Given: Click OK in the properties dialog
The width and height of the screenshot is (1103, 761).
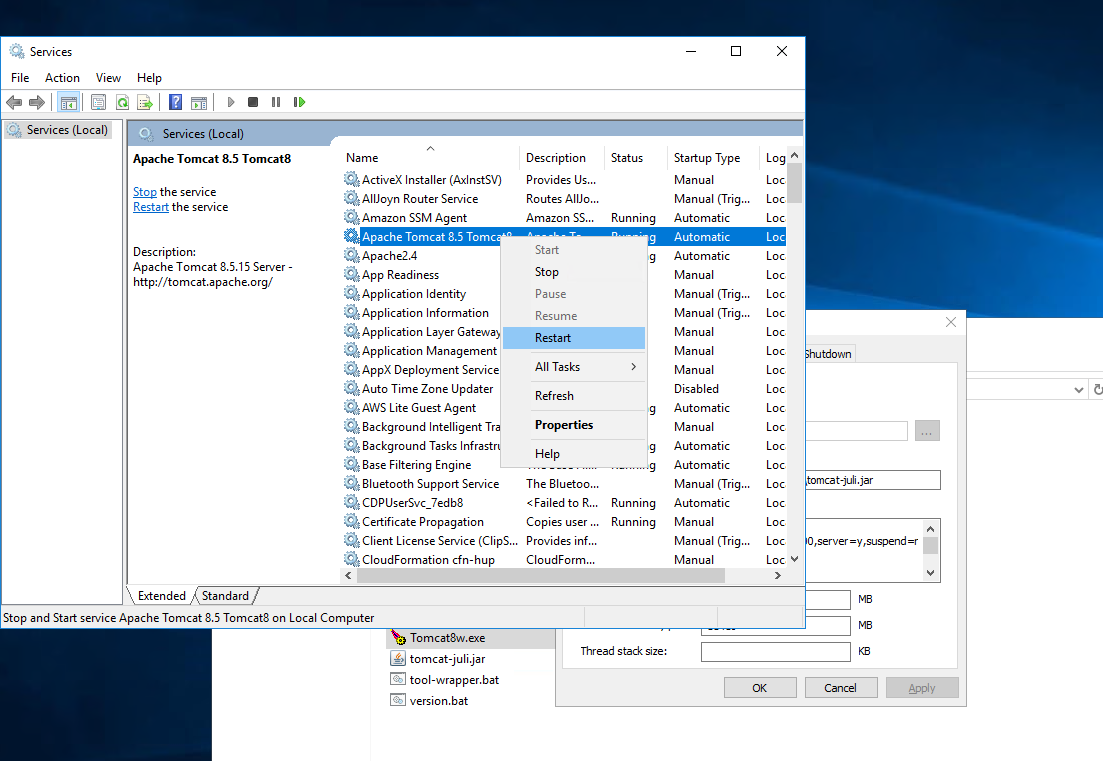Looking at the screenshot, I should click(x=760, y=688).
